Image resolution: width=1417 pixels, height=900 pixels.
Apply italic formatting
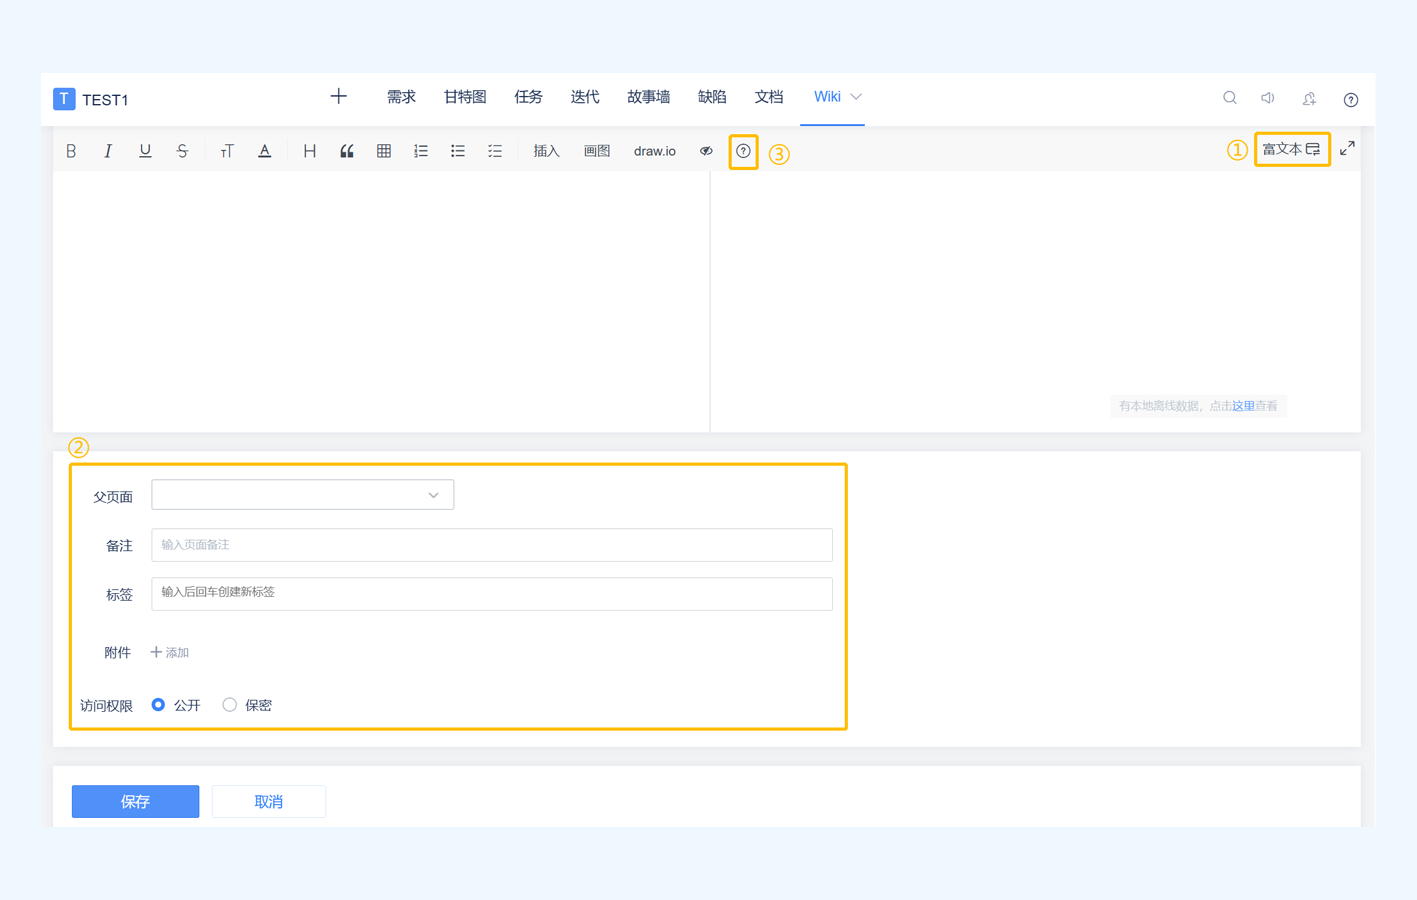(x=108, y=151)
